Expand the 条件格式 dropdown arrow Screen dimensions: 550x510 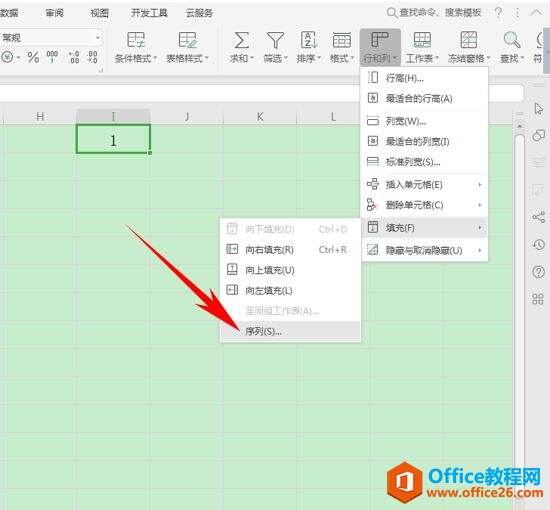(155, 58)
